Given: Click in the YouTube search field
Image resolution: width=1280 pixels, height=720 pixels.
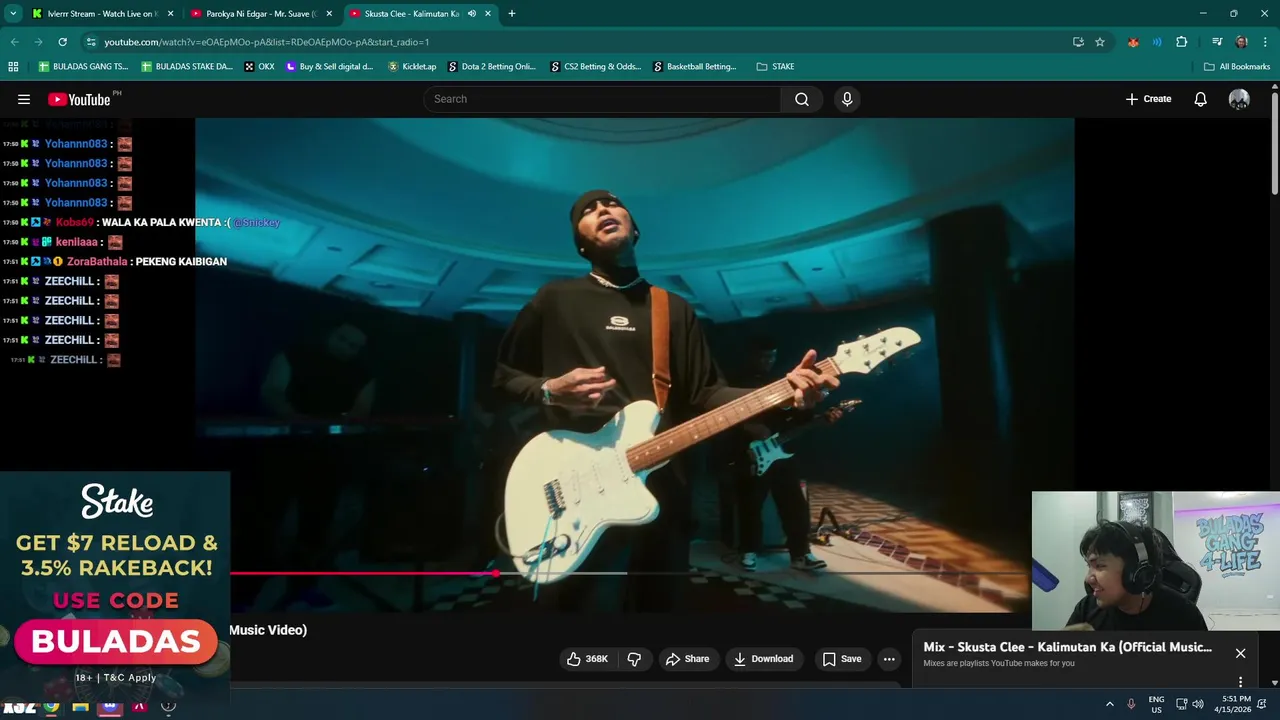Looking at the screenshot, I should (602, 99).
